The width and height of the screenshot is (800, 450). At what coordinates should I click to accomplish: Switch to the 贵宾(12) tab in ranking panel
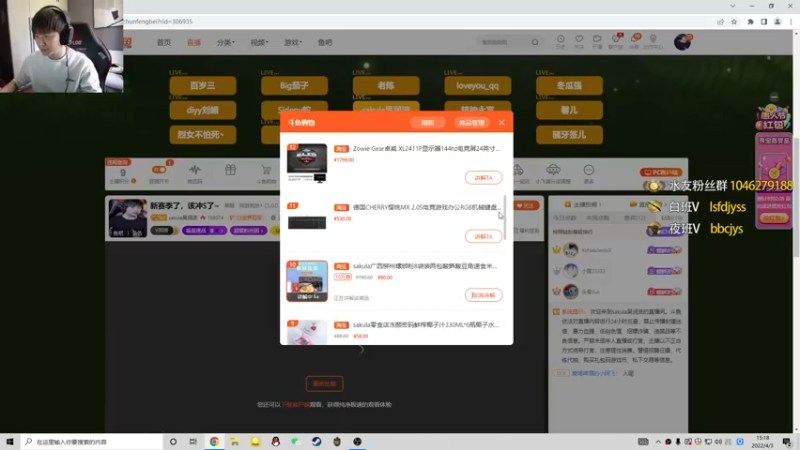[635, 218]
